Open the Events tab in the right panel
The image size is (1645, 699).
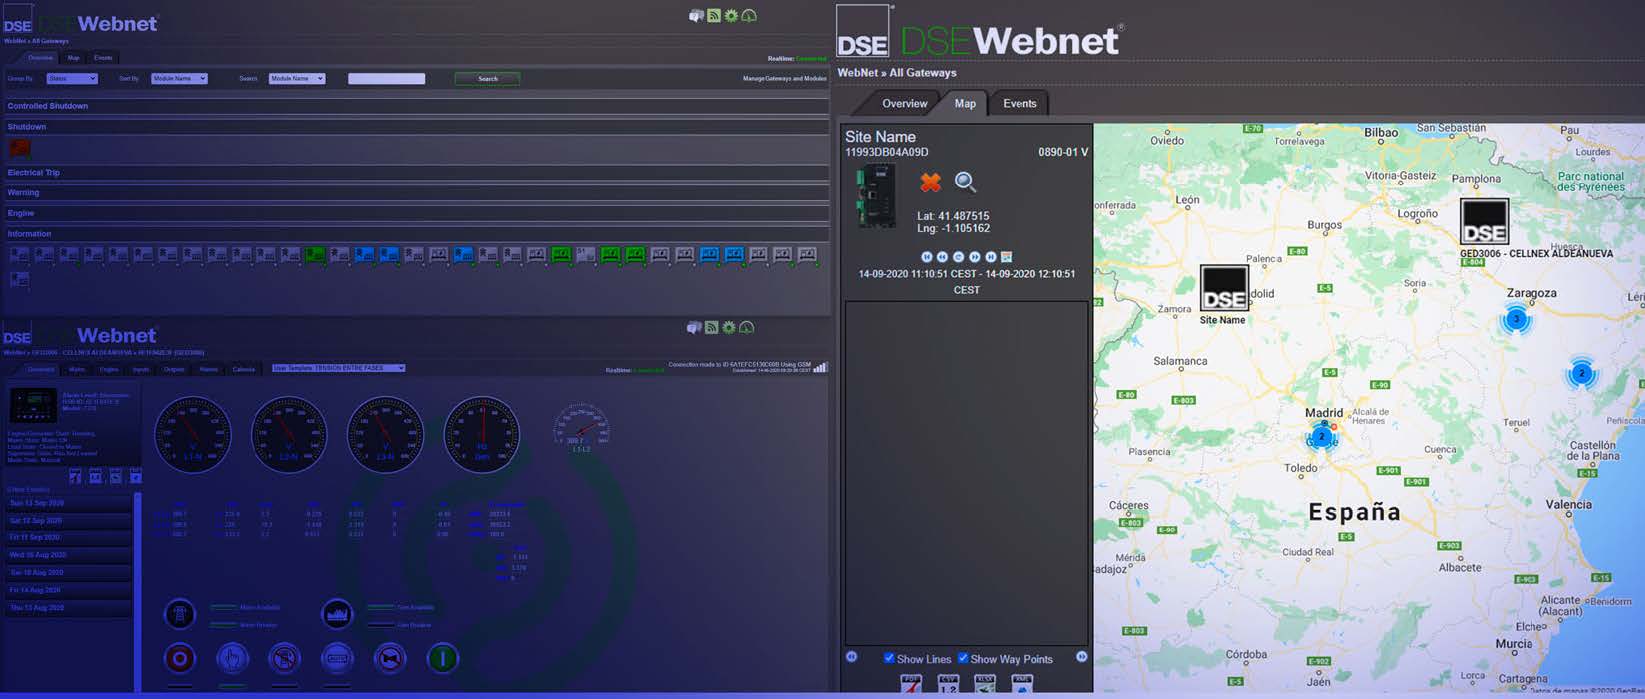click(x=1019, y=103)
